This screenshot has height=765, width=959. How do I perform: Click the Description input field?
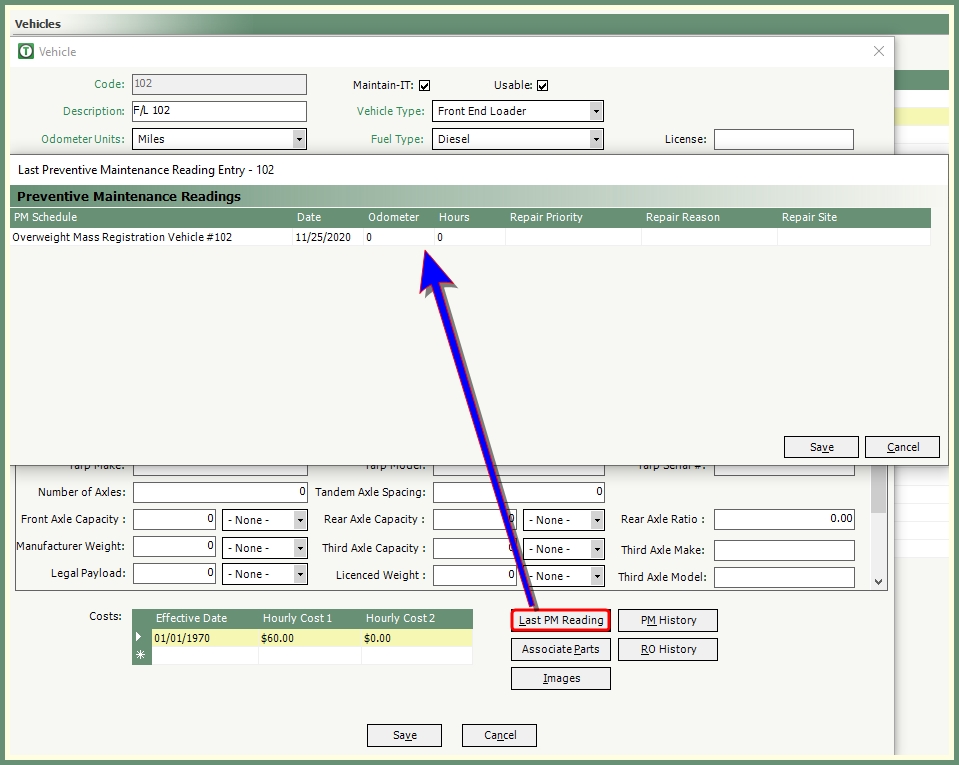[218, 111]
